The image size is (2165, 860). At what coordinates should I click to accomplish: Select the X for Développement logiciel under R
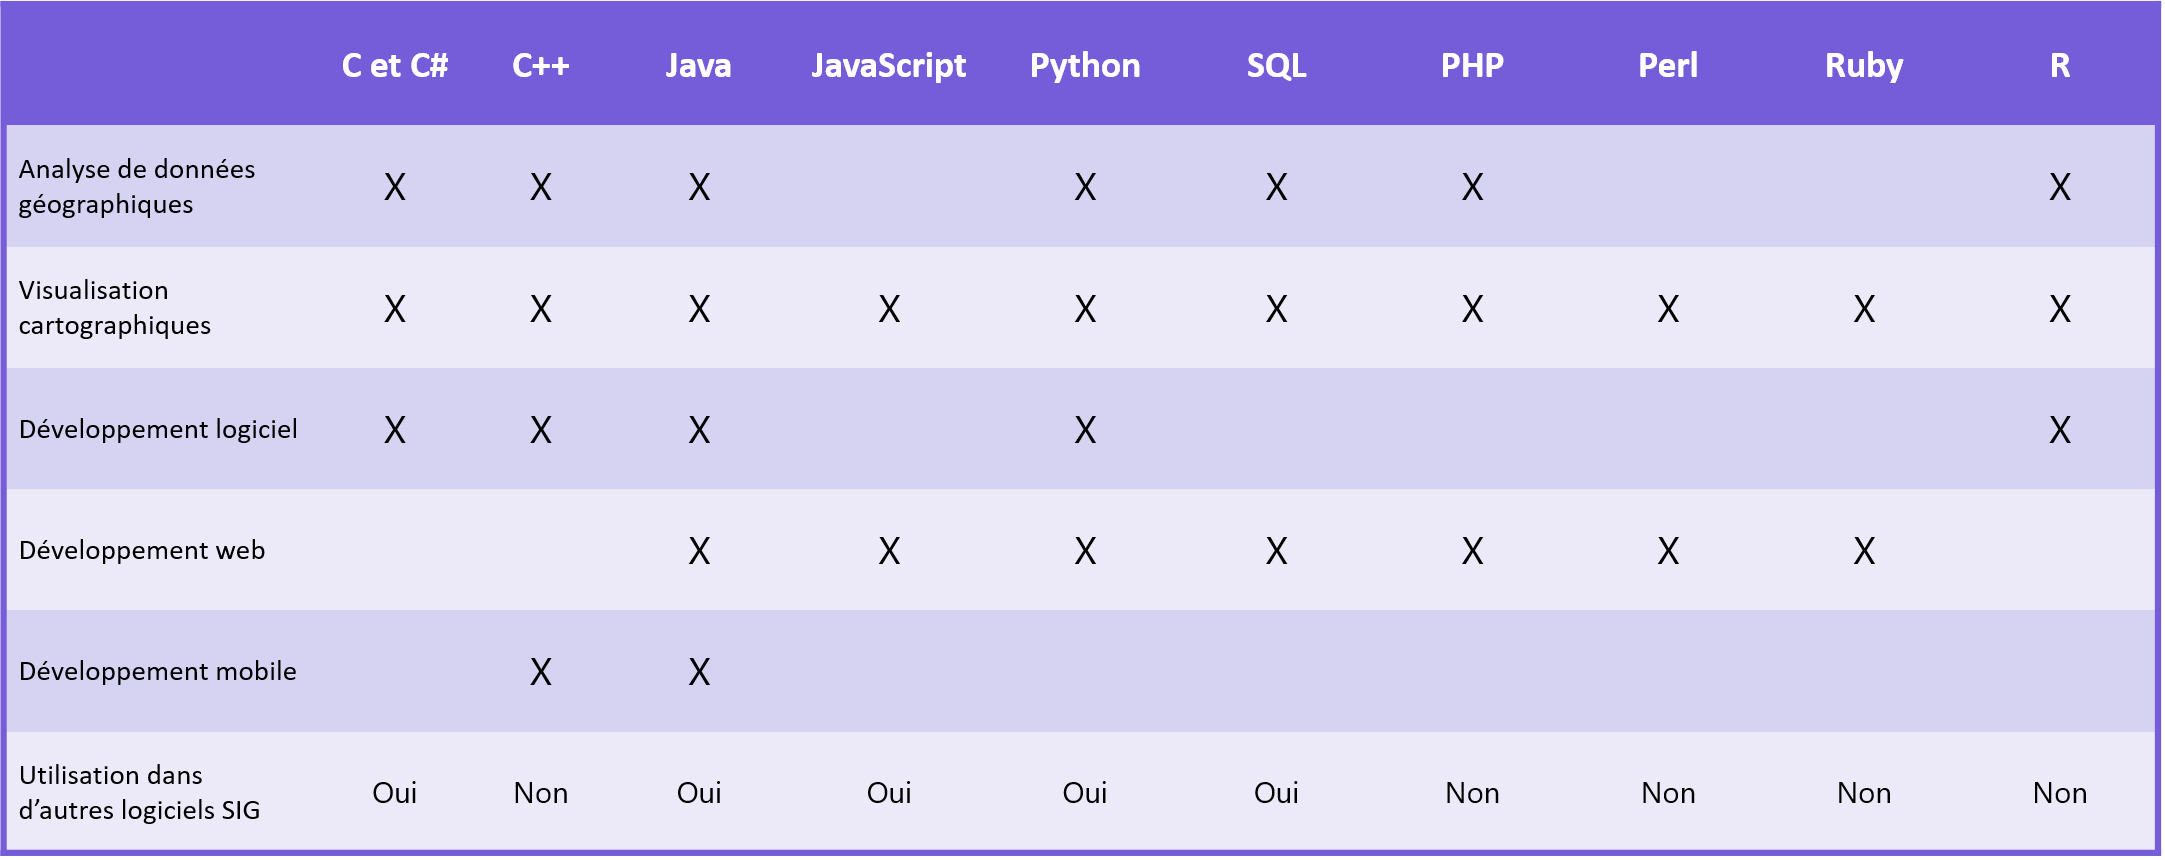click(x=2060, y=430)
